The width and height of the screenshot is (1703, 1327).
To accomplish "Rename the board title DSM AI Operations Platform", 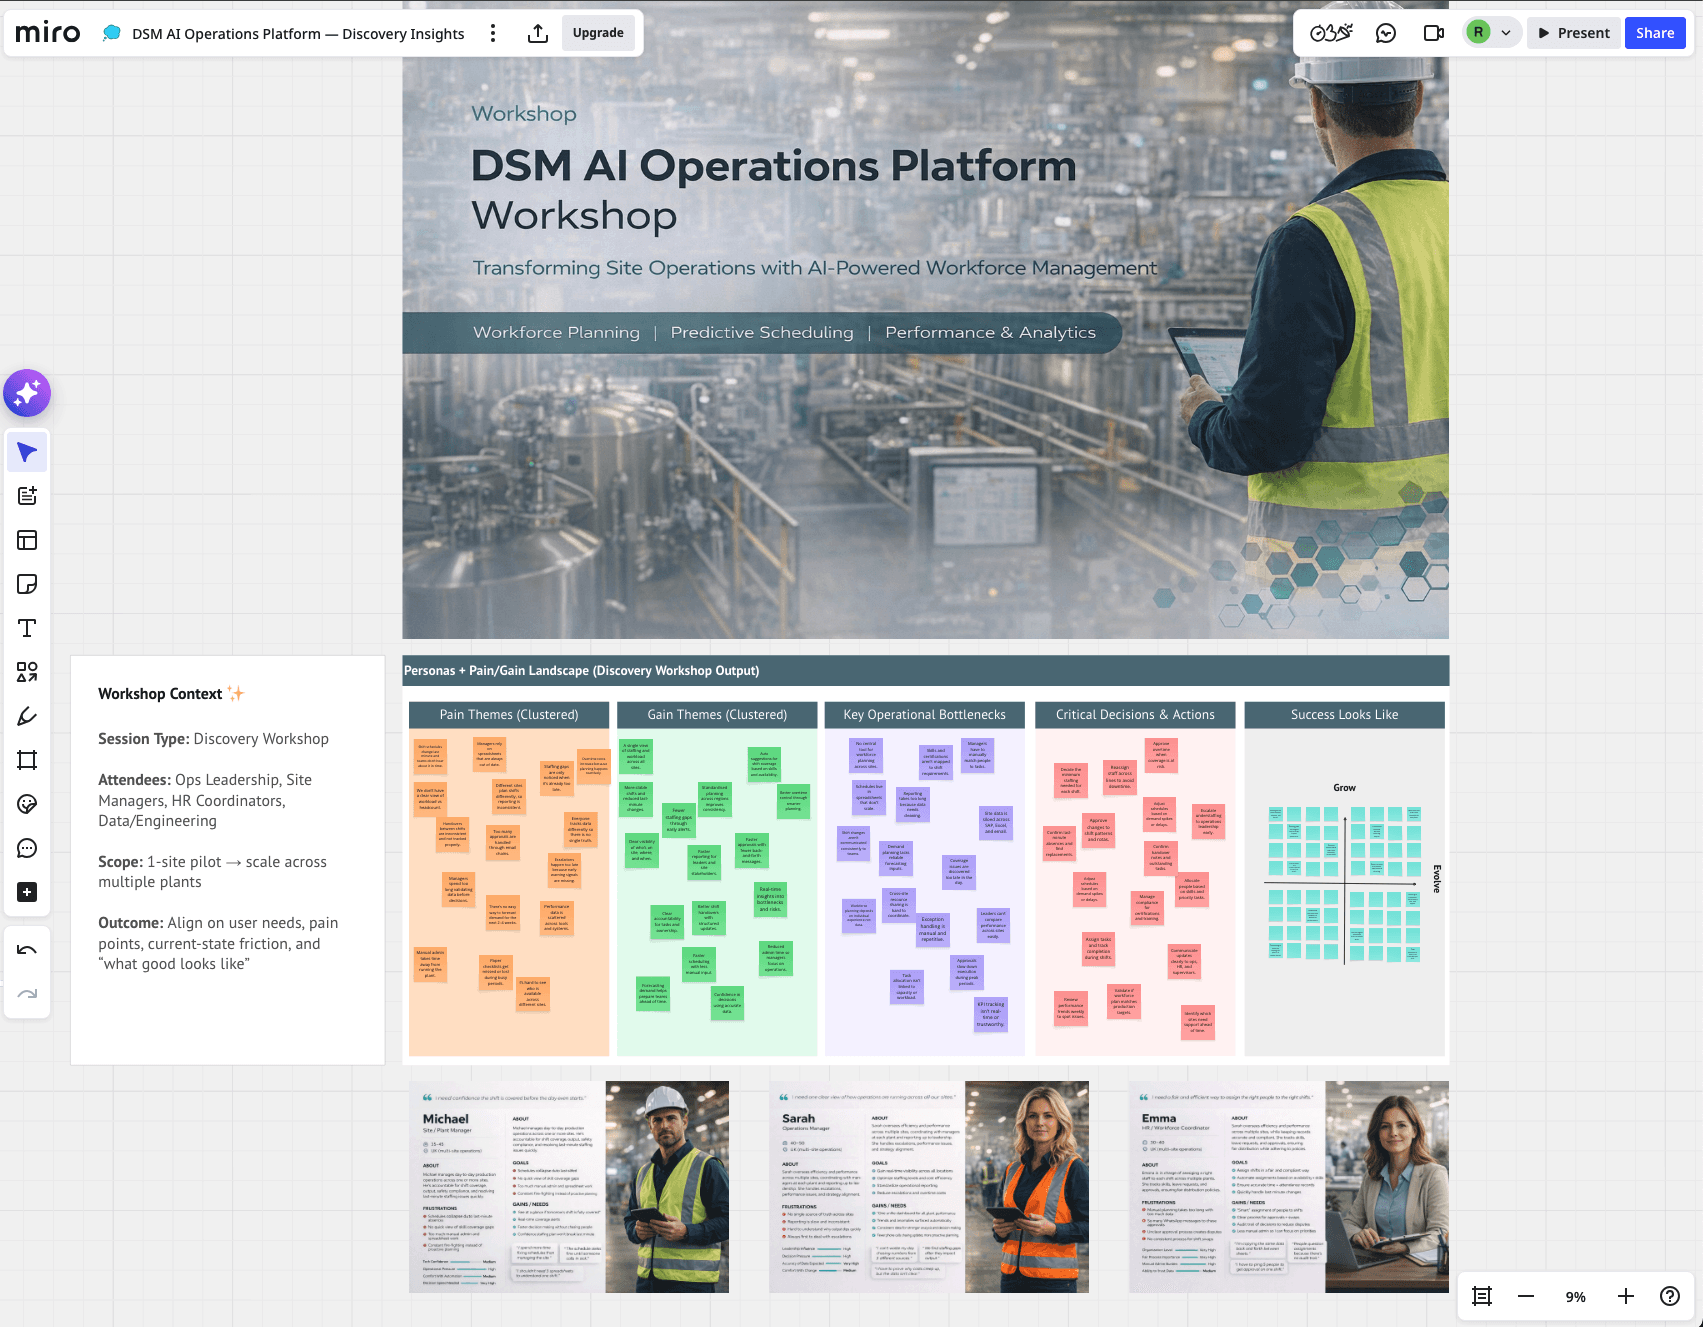I will [x=298, y=34].
